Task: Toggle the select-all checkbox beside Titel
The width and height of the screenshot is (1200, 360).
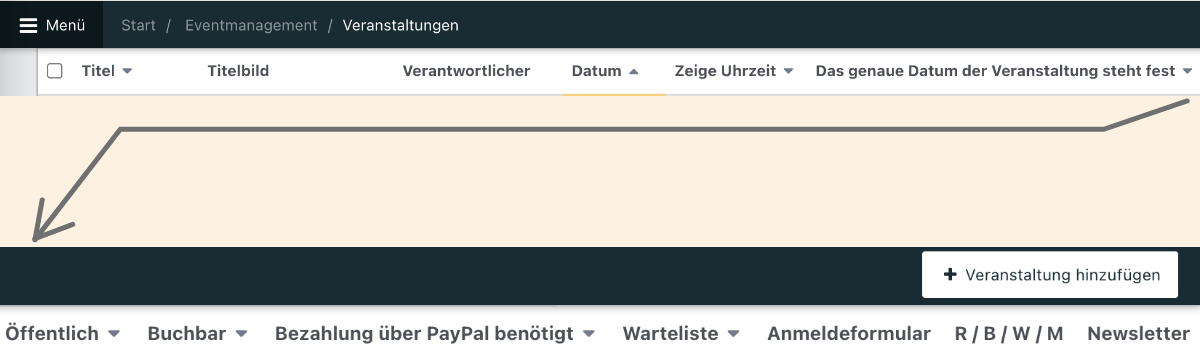Action: (55, 71)
